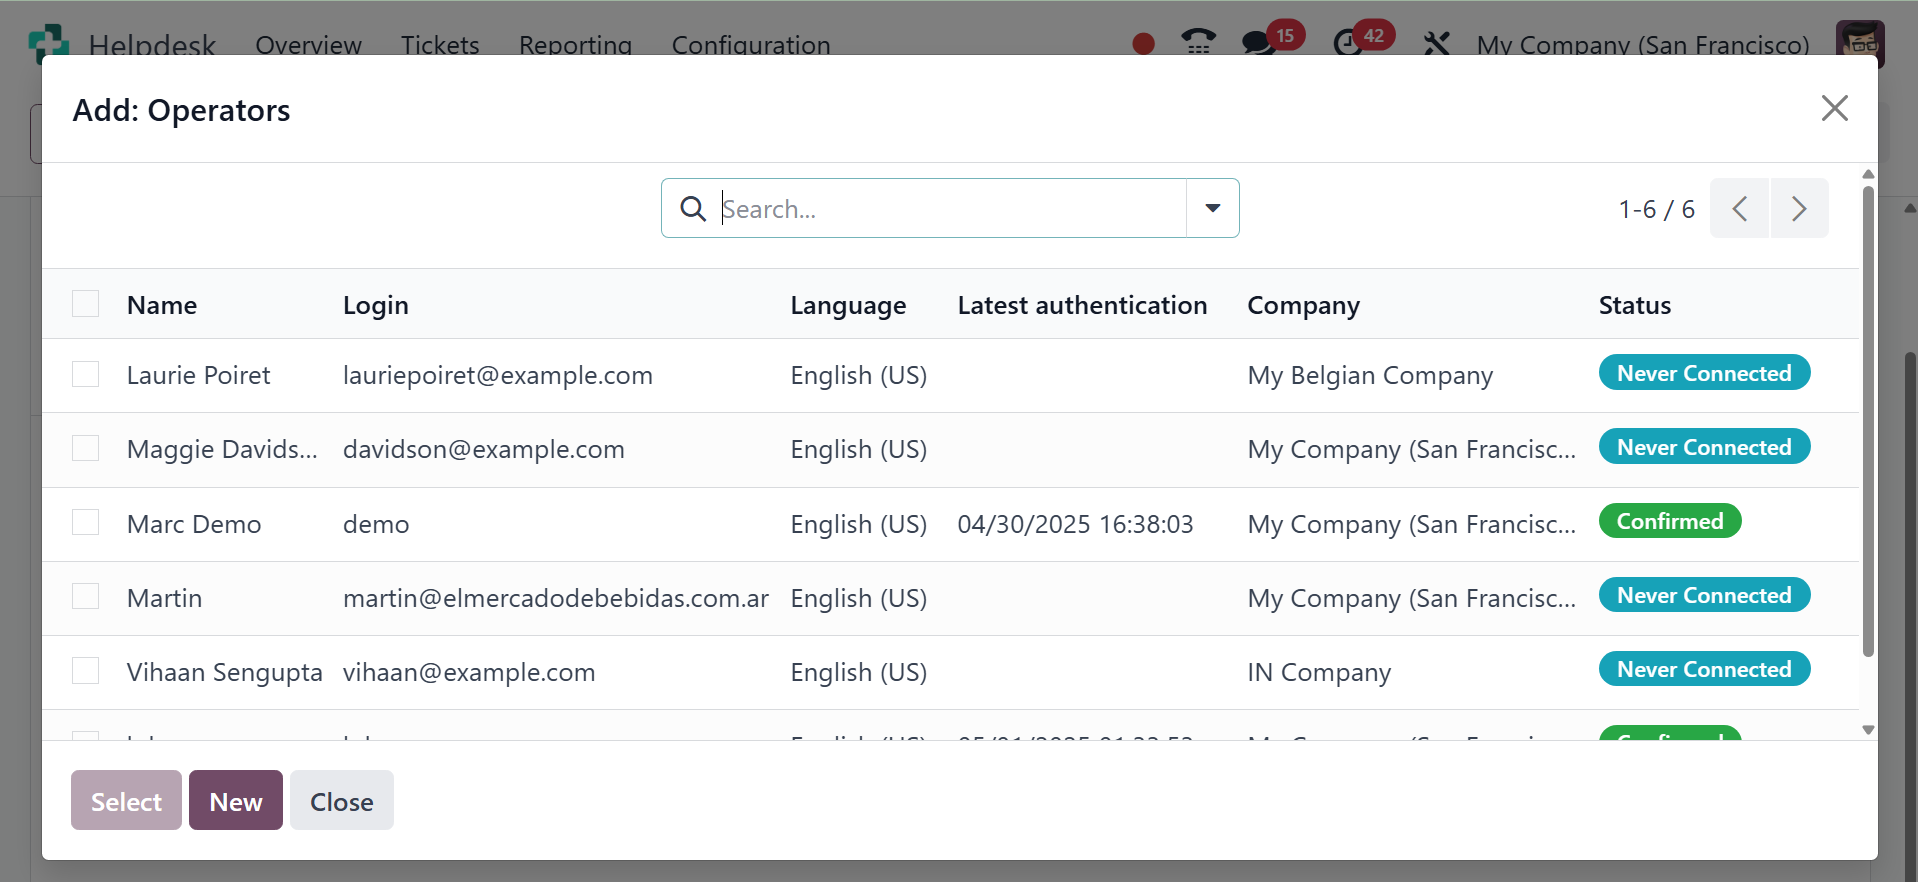Viewport: 1918px width, 882px height.
Task: Open the messages chat icon
Action: tap(1258, 43)
